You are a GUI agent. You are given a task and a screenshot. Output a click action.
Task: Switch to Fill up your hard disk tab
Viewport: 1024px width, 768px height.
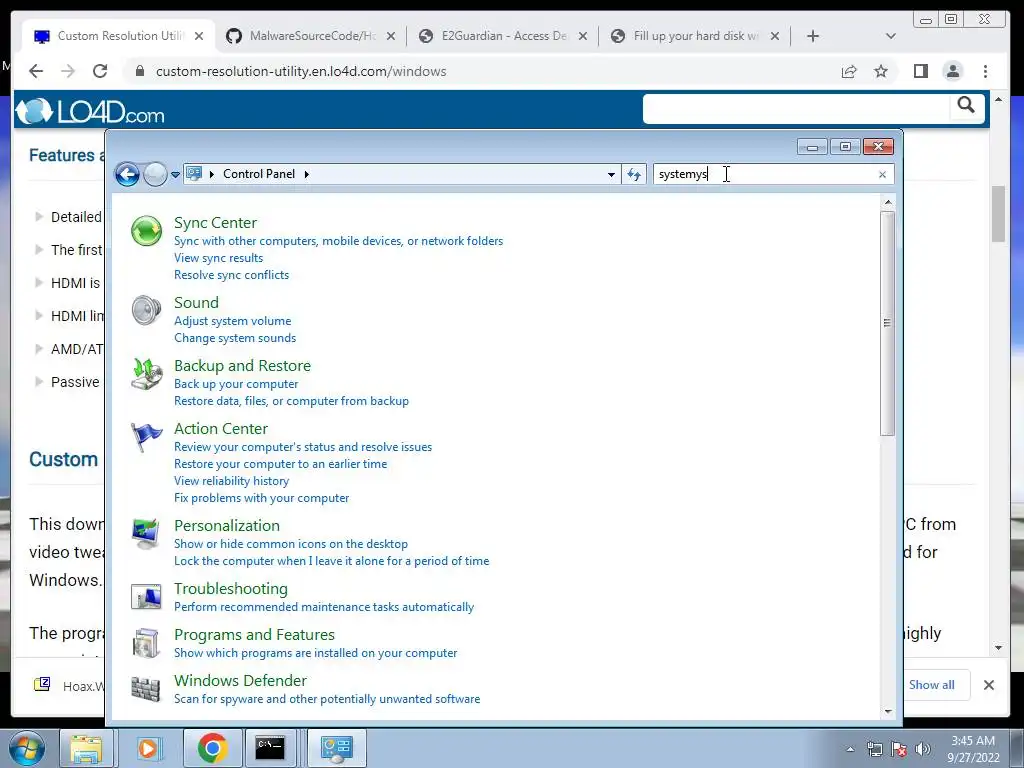695,36
